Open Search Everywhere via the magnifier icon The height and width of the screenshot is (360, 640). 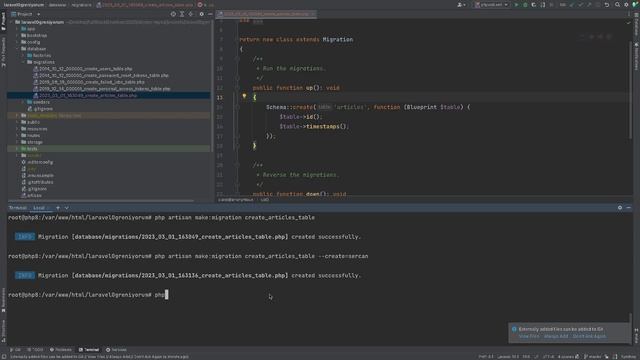(x=617, y=4)
